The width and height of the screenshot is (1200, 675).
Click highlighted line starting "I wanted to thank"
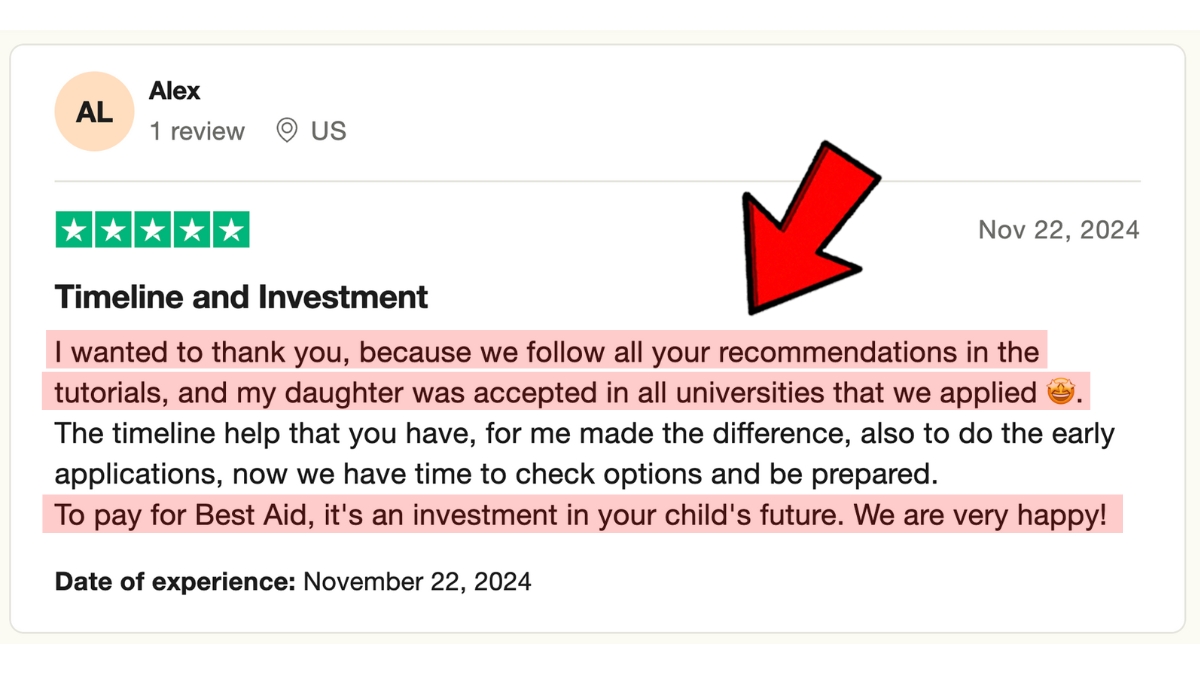tap(547, 352)
